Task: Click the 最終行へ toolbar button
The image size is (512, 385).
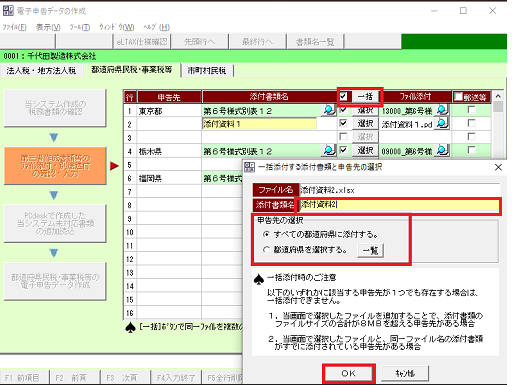Action: (x=257, y=42)
